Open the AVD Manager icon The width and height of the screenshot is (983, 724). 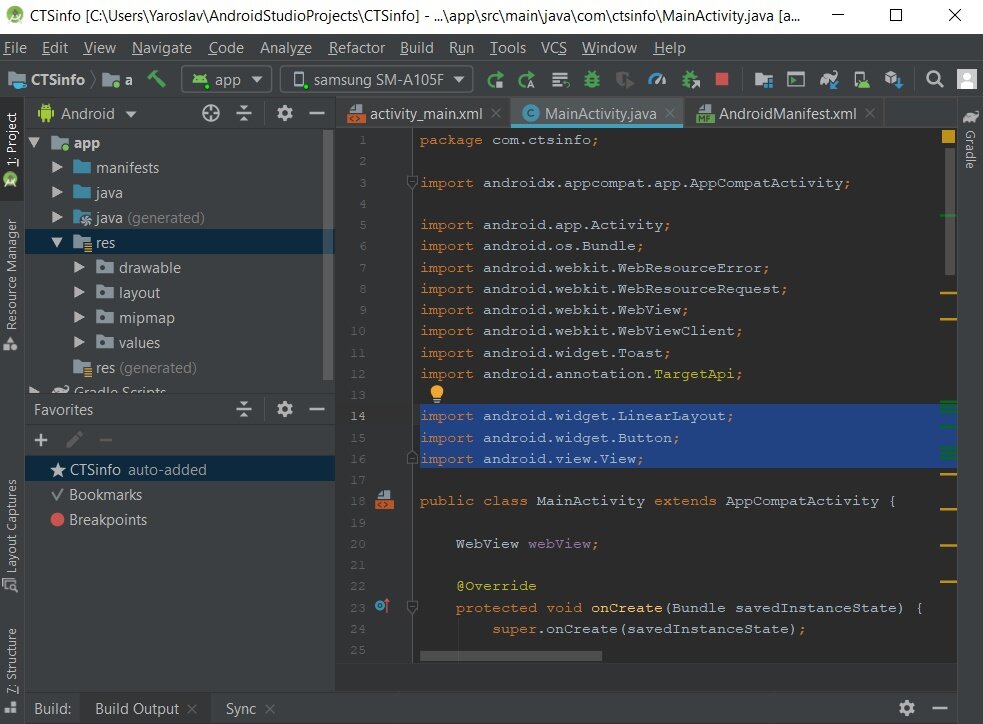[x=861, y=80]
